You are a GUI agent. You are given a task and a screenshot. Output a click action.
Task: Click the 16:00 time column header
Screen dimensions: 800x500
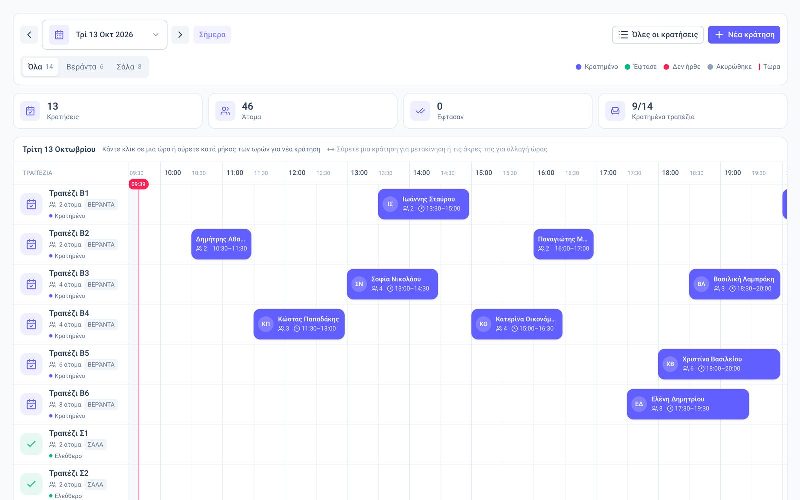546,173
